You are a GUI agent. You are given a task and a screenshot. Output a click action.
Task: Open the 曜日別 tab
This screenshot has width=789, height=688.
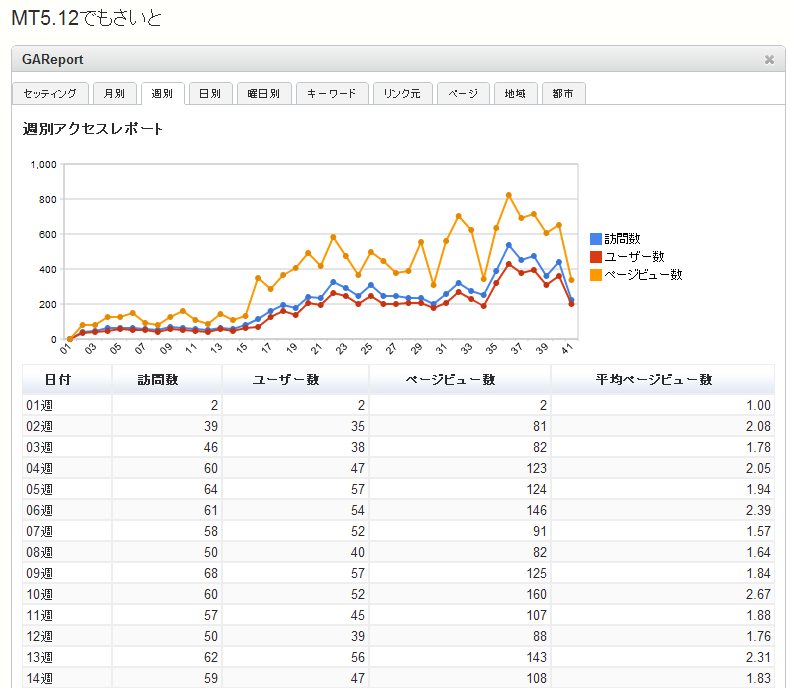[x=265, y=94]
